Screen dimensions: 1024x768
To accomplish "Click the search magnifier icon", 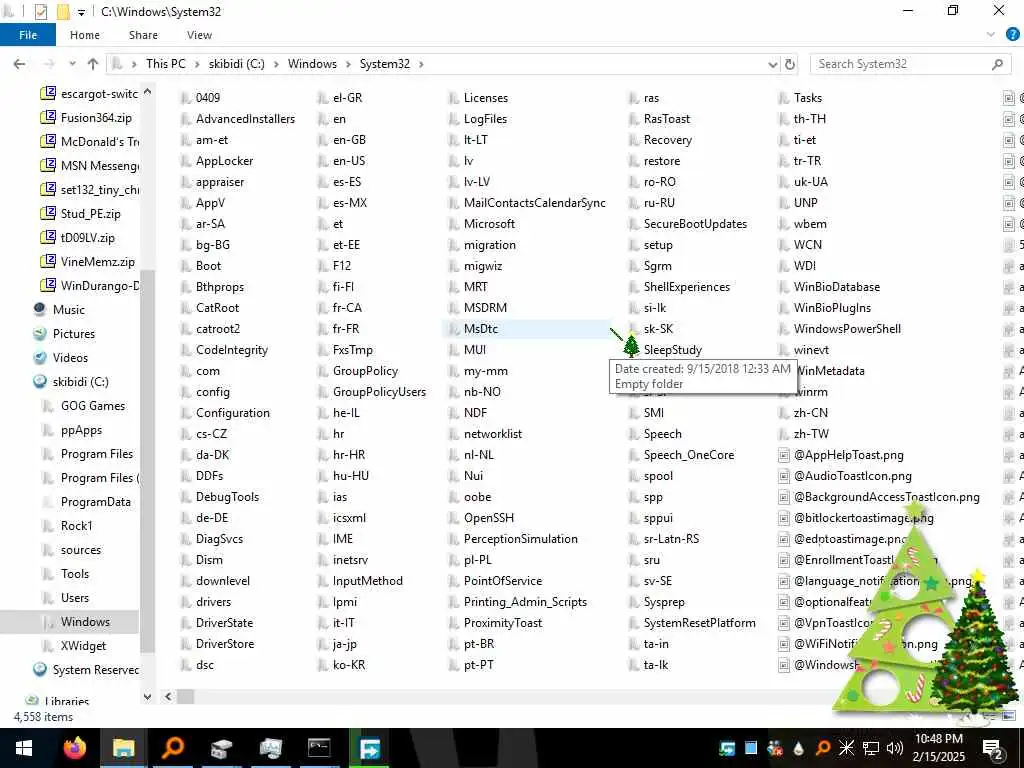I will tap(997, 64).
